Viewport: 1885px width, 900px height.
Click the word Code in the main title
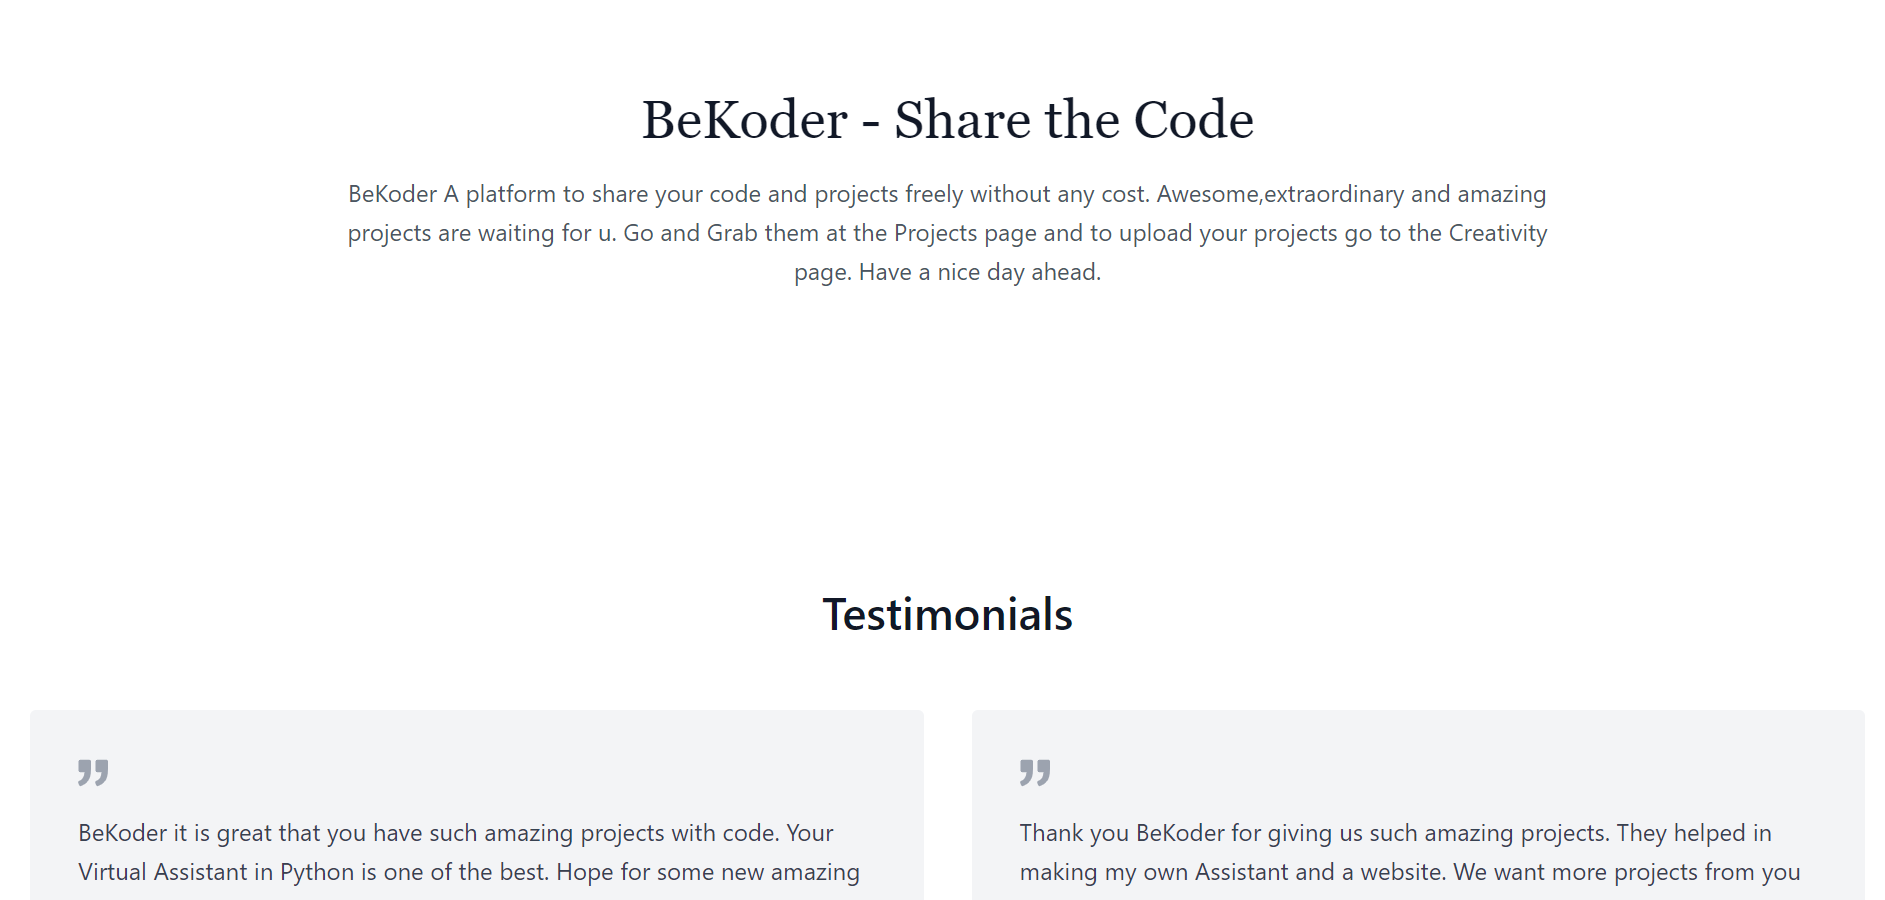(x=1194, y=120)
